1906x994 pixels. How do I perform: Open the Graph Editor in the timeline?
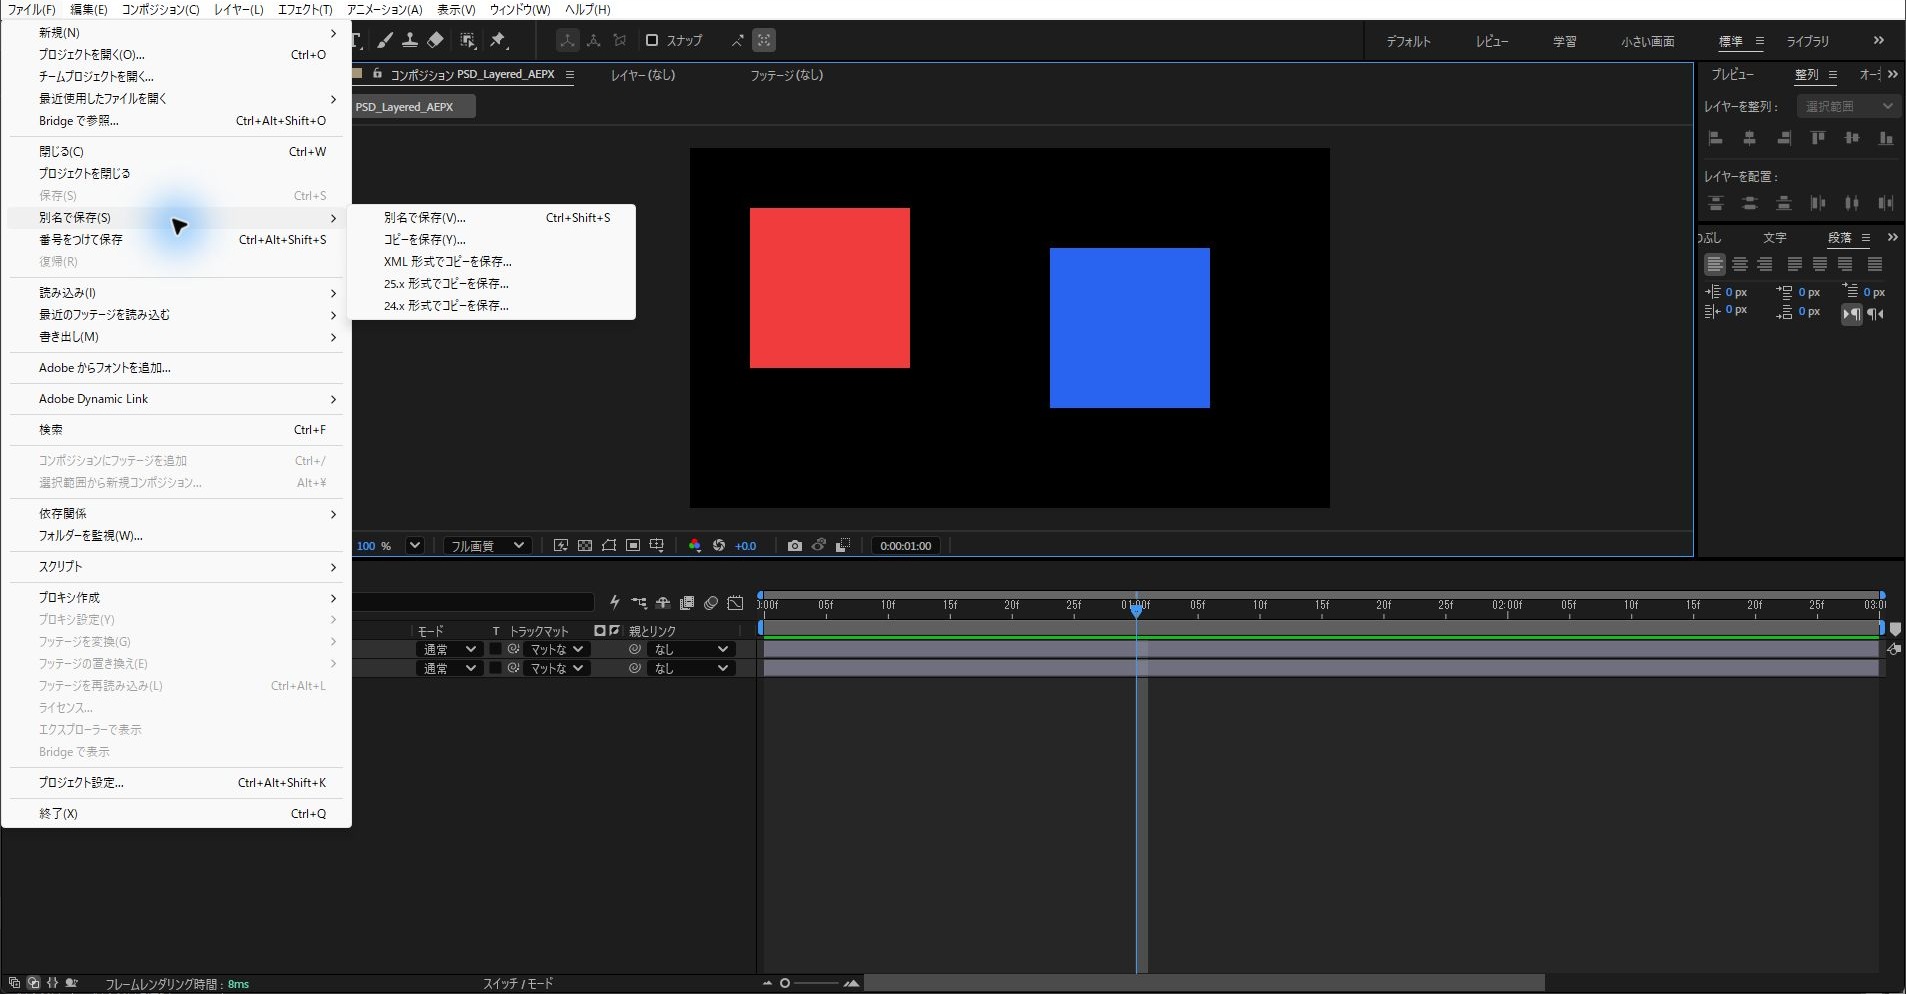(x=736, y=603)
